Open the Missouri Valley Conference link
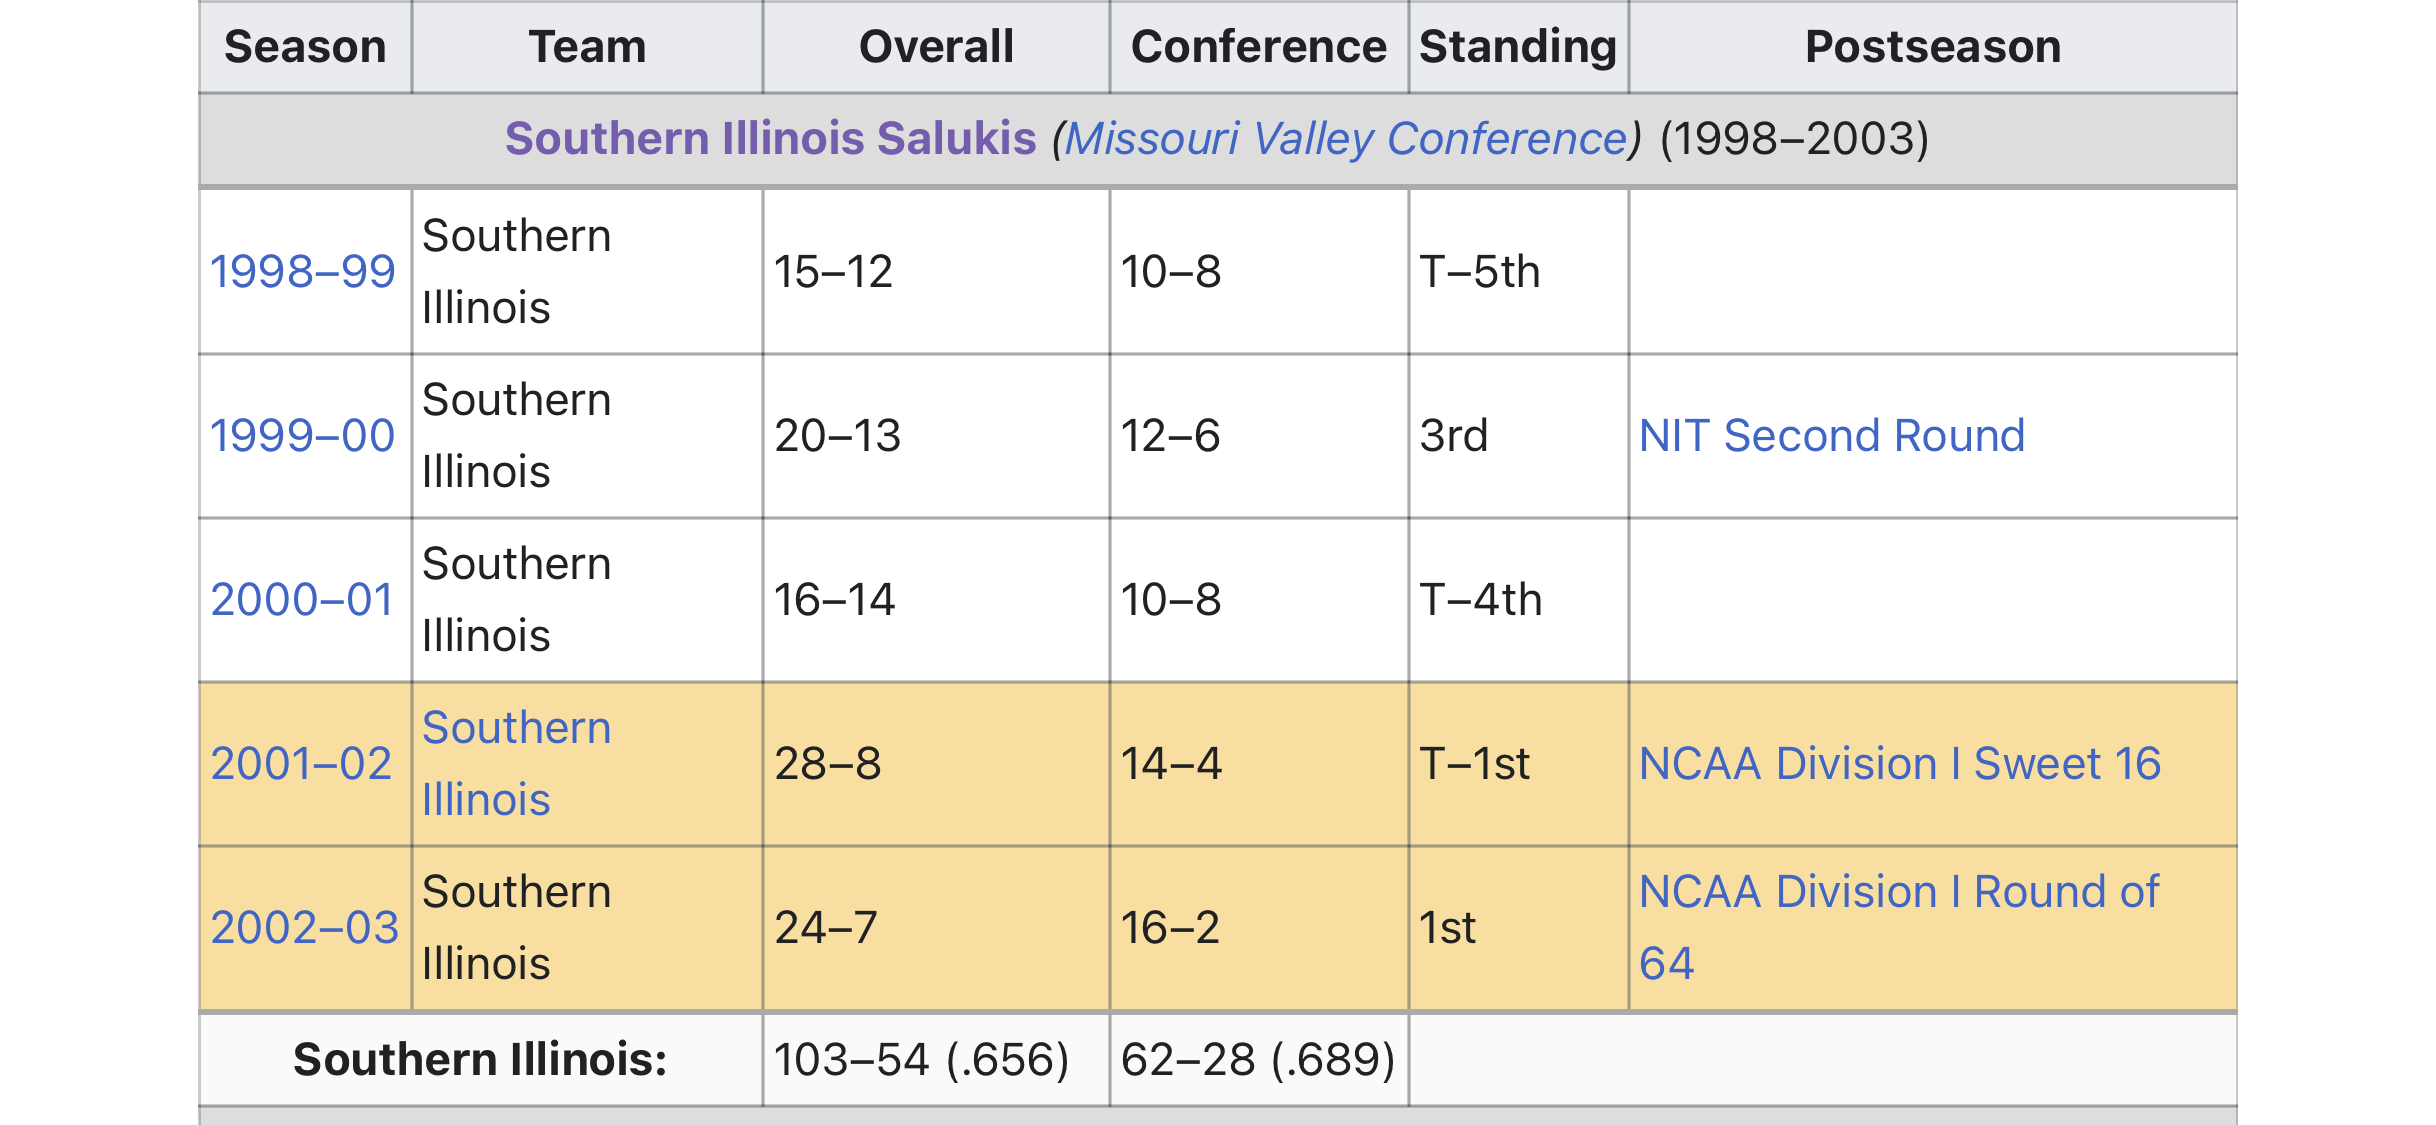This screenshot has width=2436, height=1125. 1346,138
